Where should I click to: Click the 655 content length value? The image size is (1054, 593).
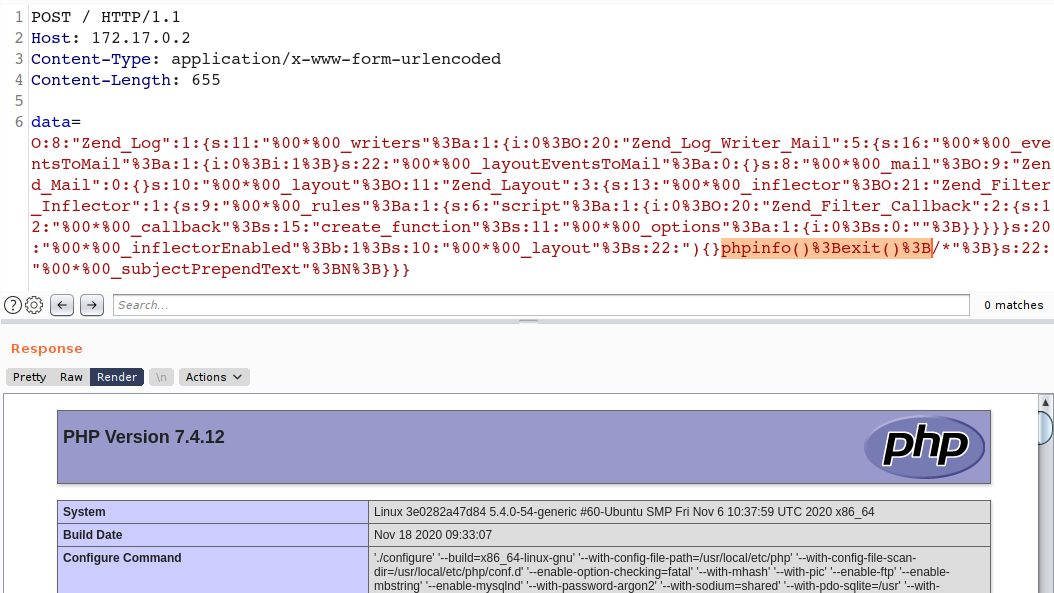[206, 80]
